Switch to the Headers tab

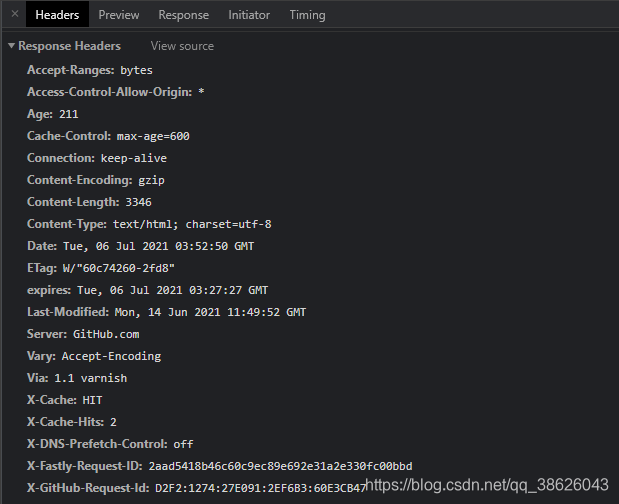click(x=57, y=15)
